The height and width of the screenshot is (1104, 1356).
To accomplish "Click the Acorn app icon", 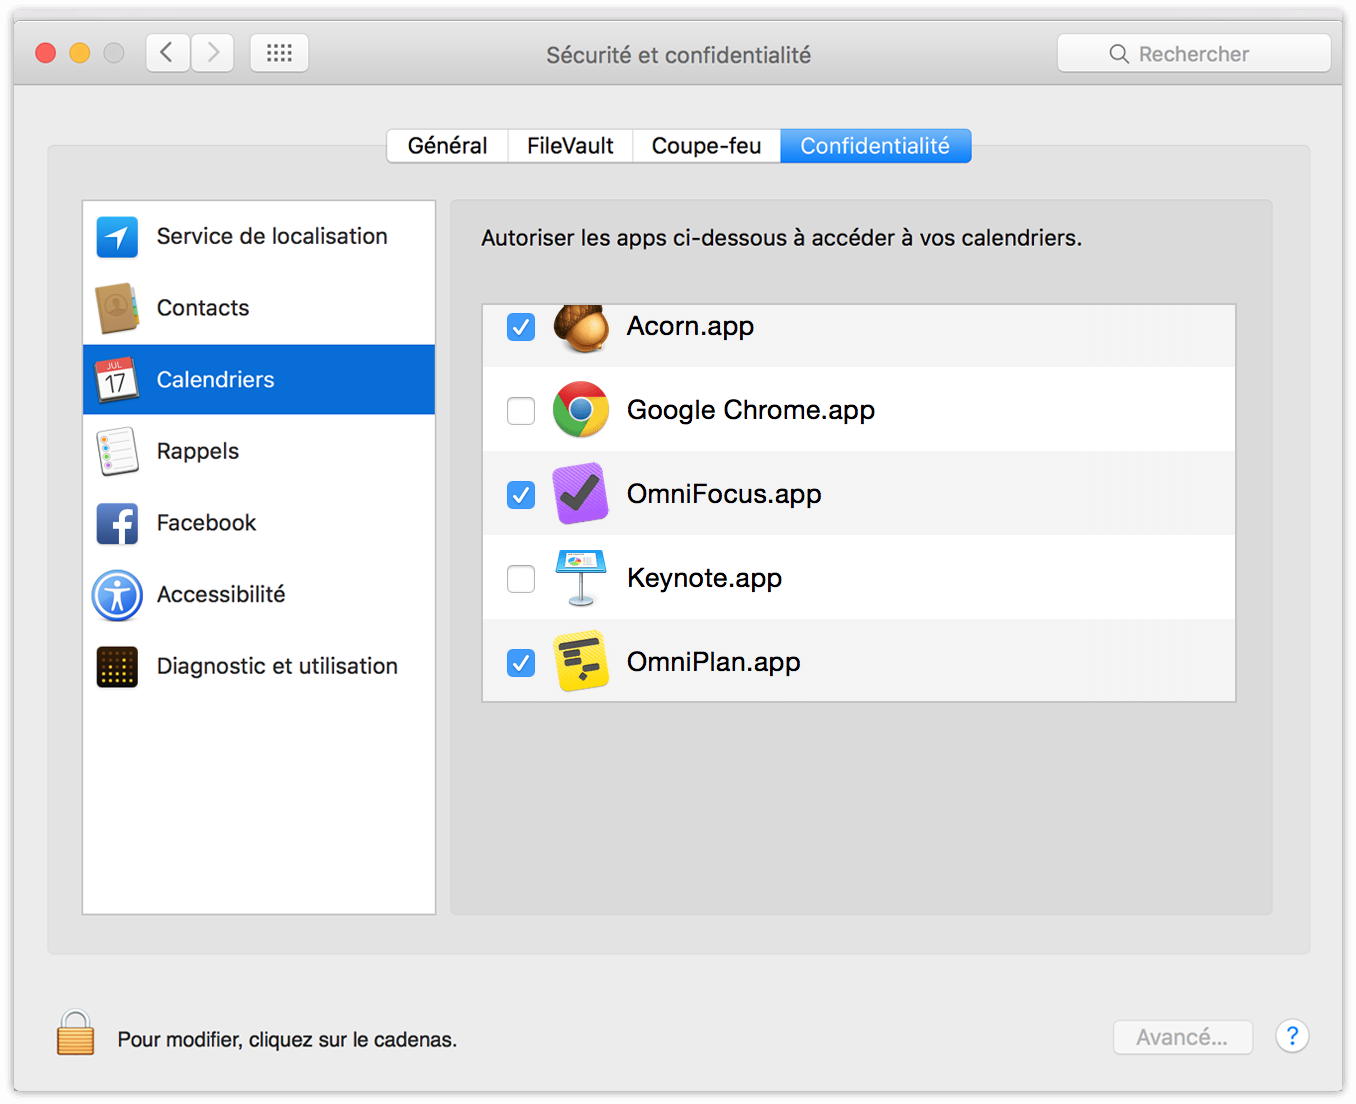I will pos(581,328).
